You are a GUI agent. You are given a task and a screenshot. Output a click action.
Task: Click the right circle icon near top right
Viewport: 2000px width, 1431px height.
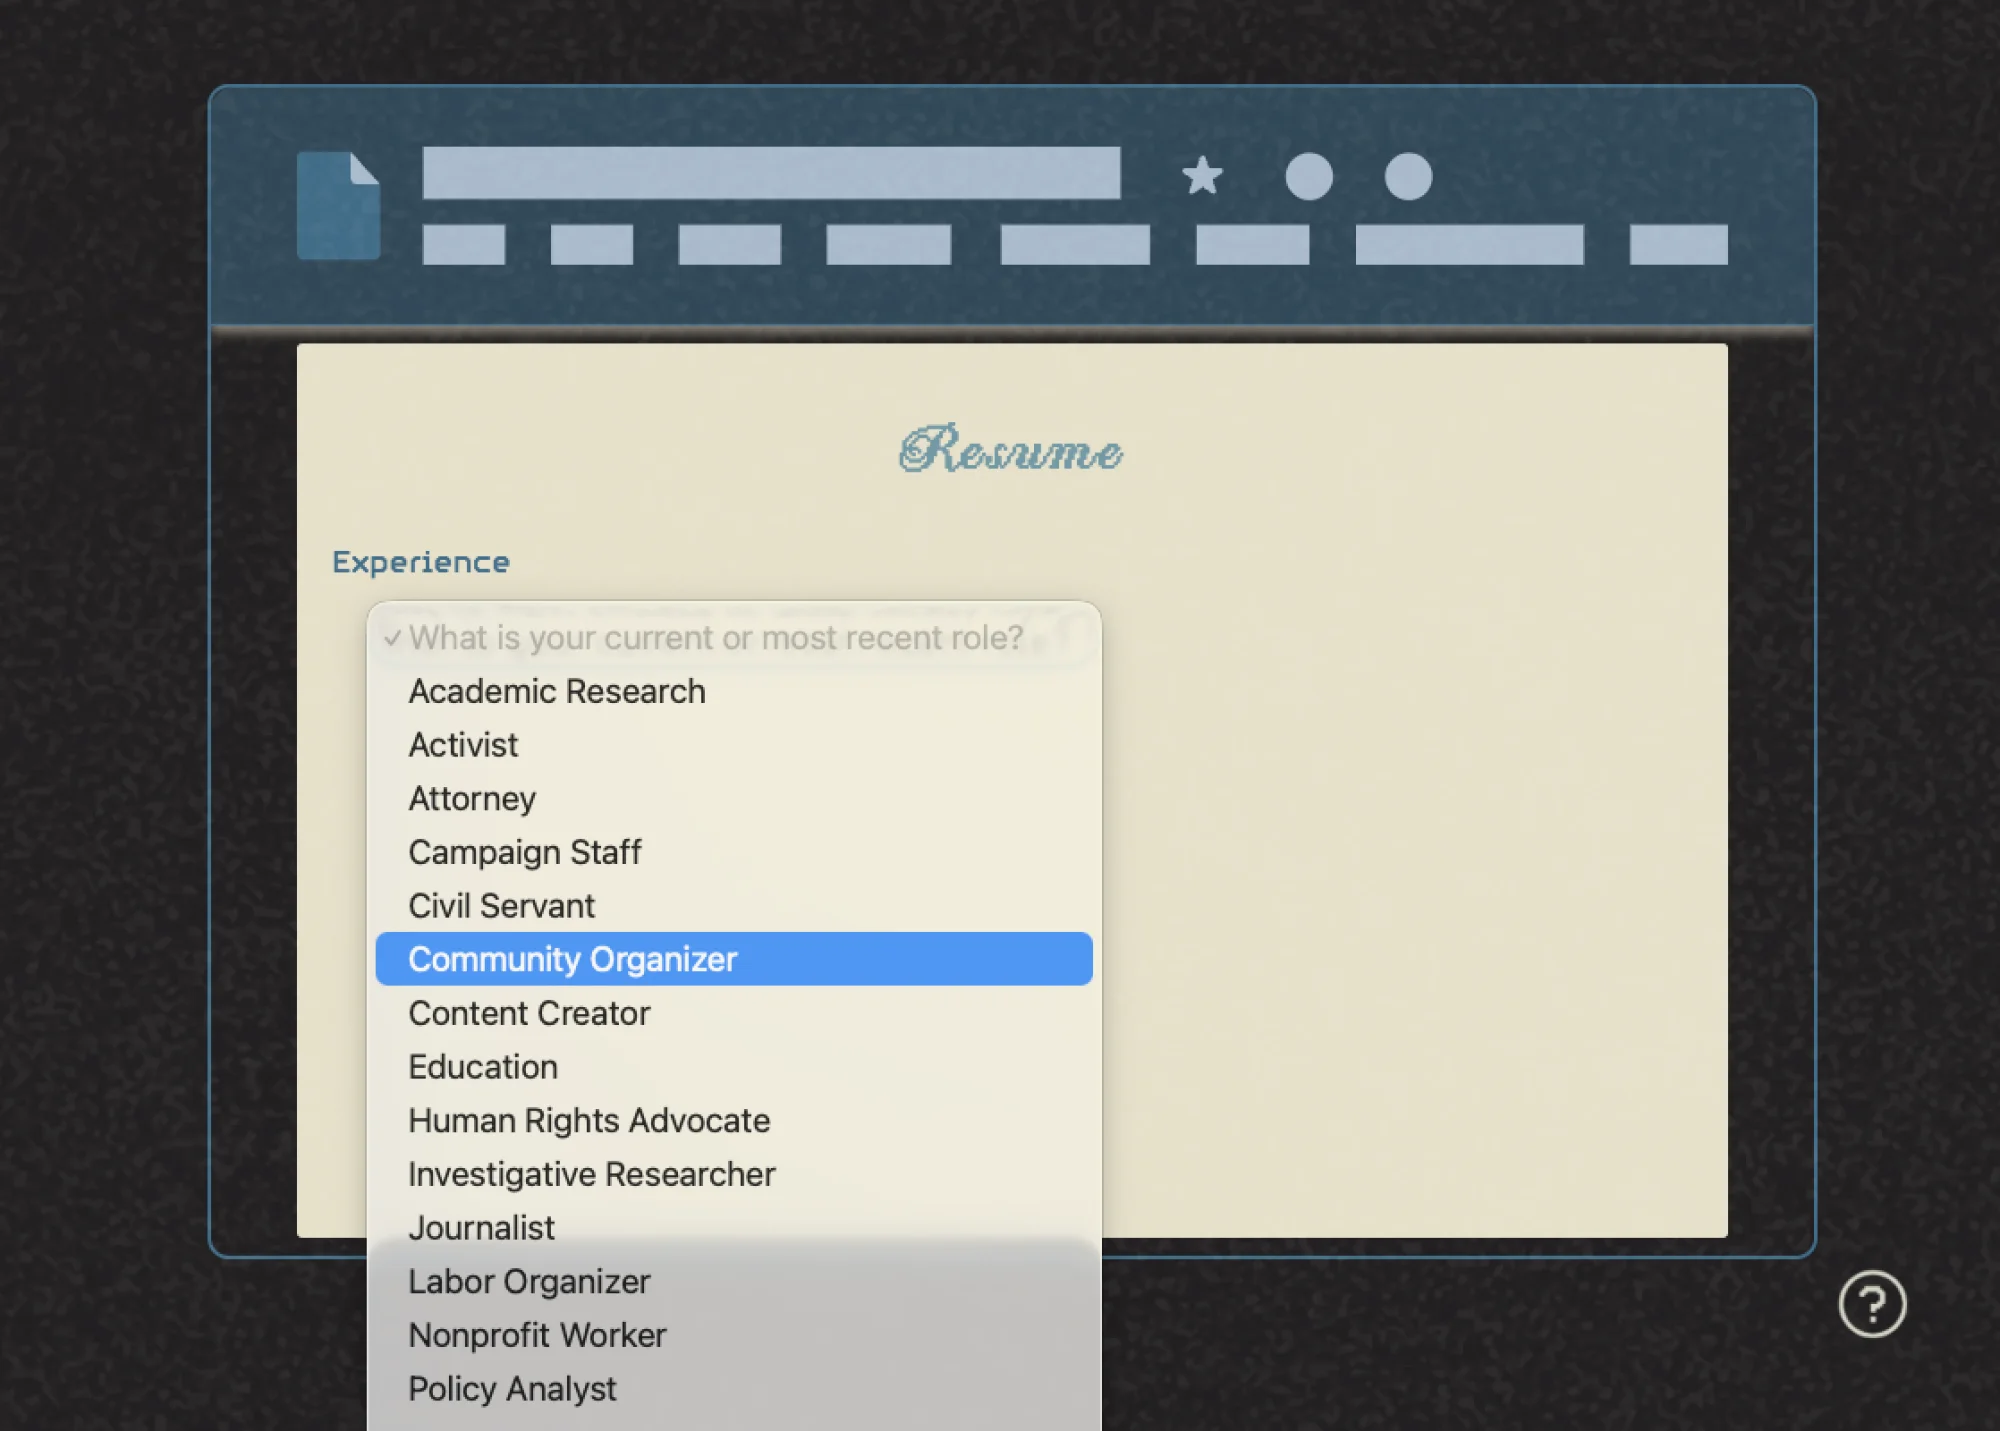(1406, 178)
